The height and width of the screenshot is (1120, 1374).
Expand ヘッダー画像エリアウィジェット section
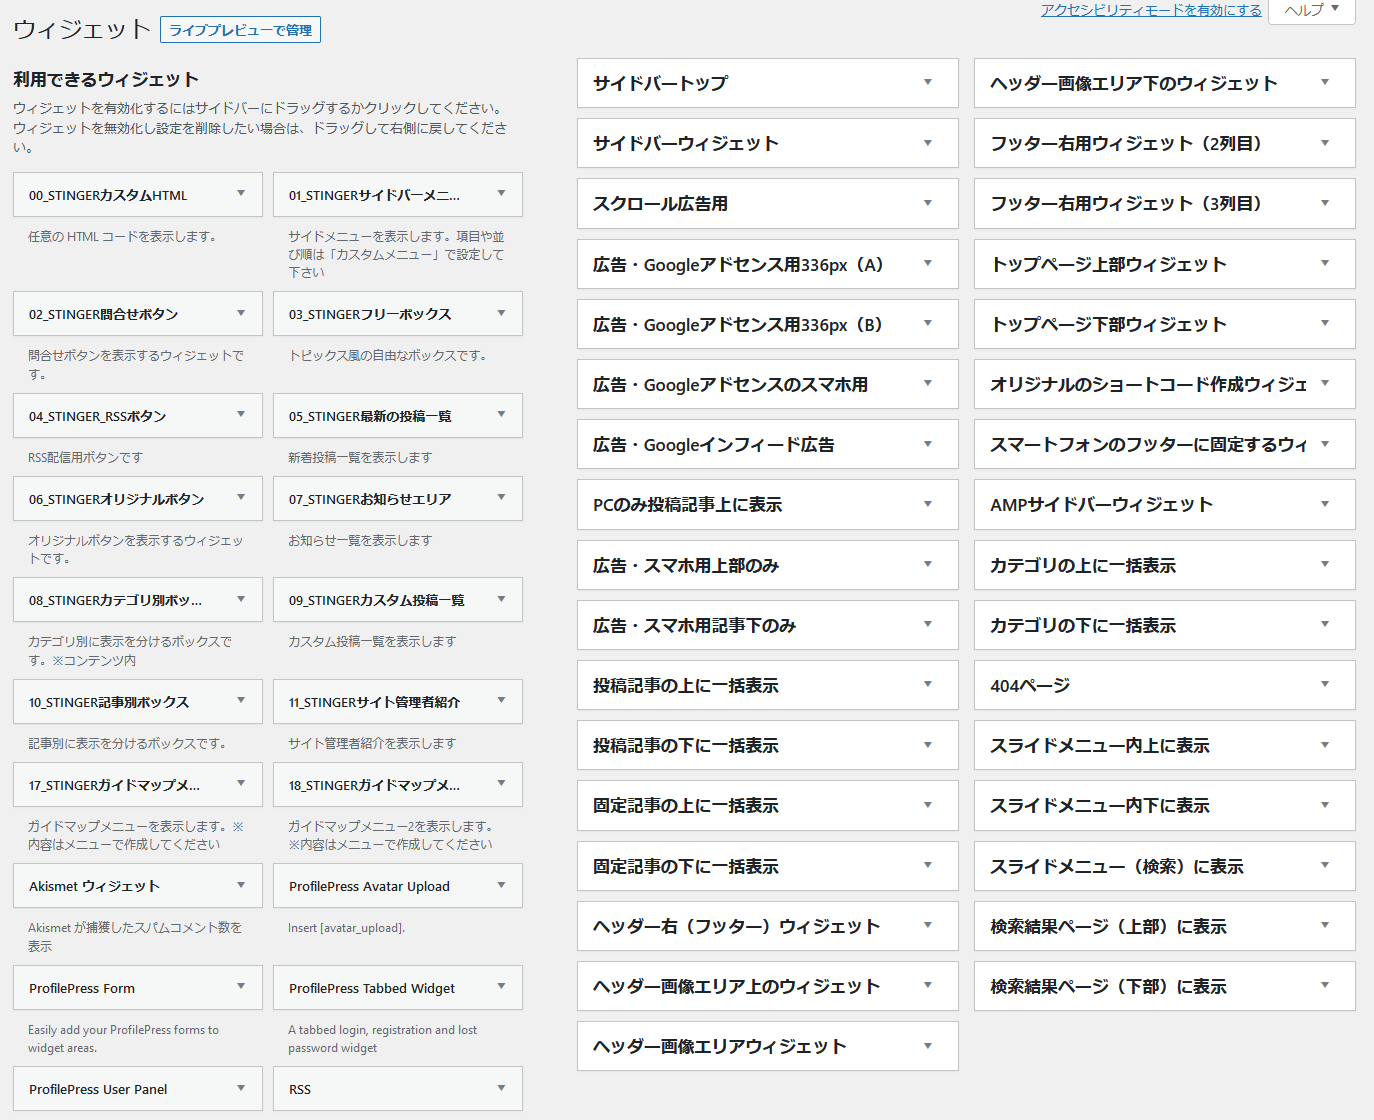point(927,1046)
